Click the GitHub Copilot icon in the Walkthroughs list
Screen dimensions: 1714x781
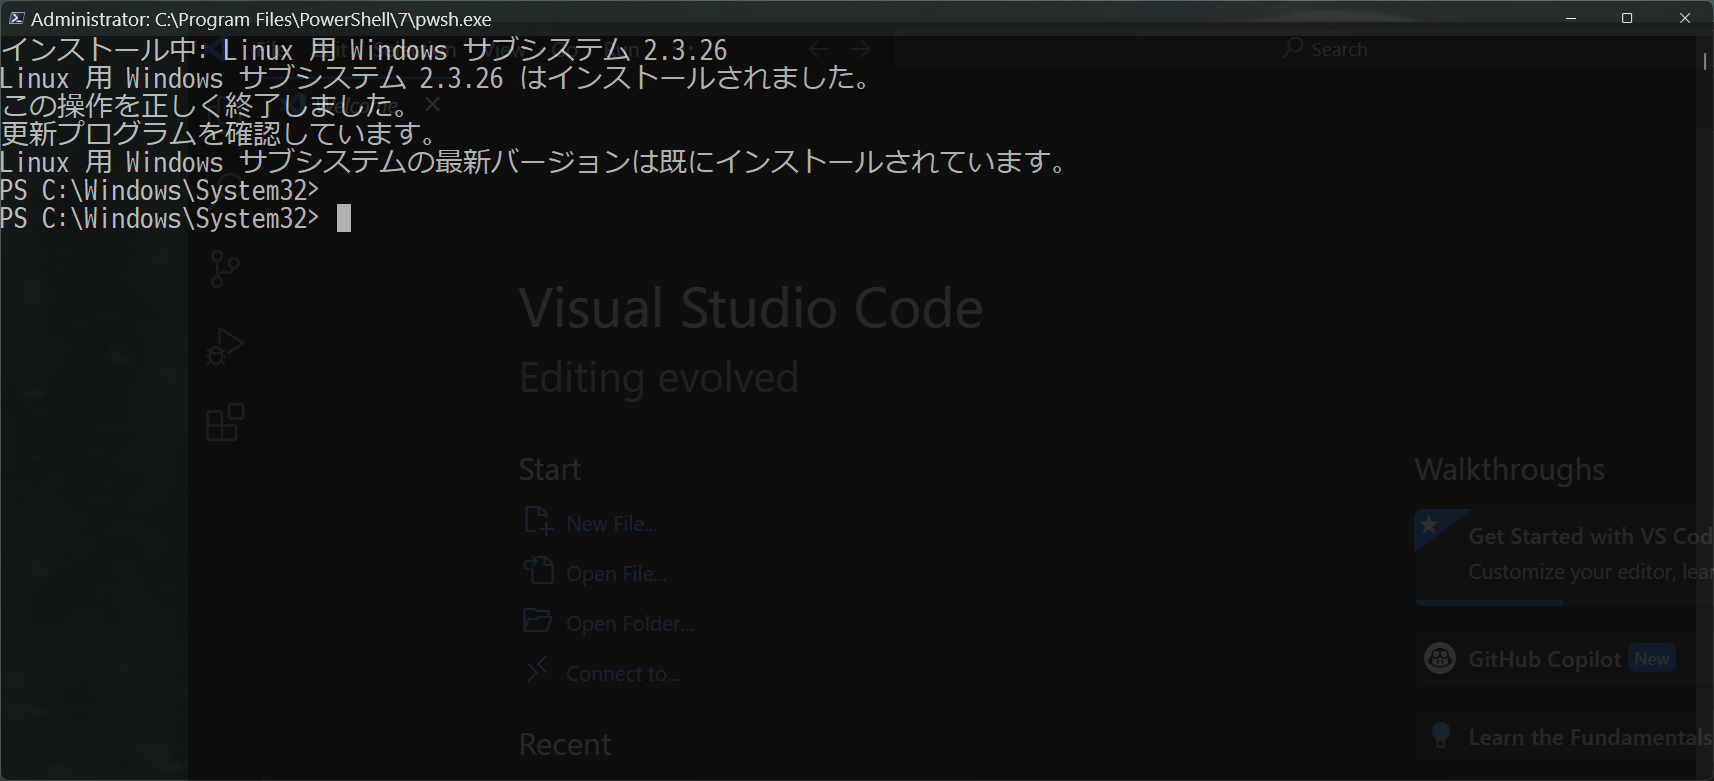tap(1439, 658)
